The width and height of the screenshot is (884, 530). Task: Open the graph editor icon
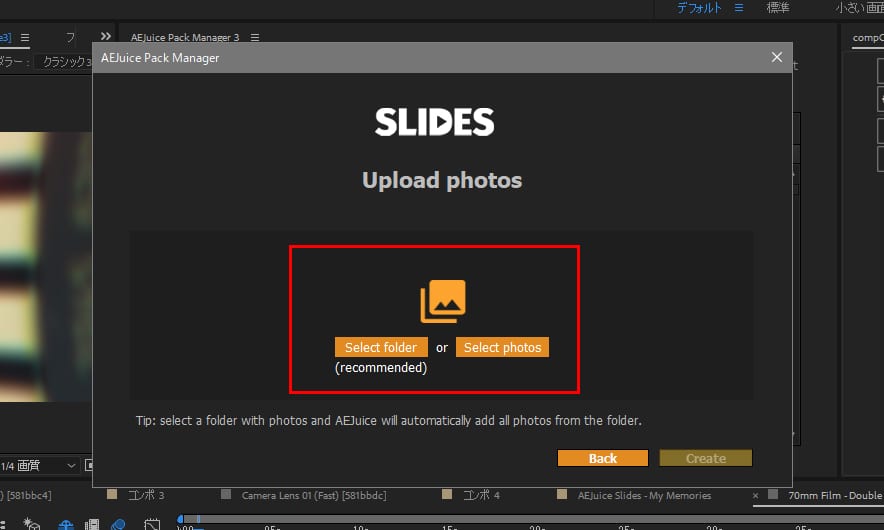point(152,525)
